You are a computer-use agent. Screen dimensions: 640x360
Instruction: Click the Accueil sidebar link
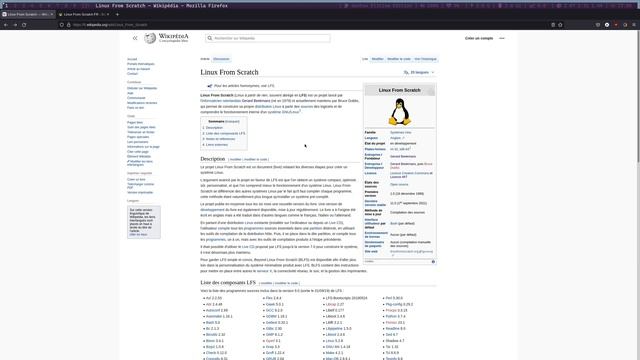pos(132,59)
